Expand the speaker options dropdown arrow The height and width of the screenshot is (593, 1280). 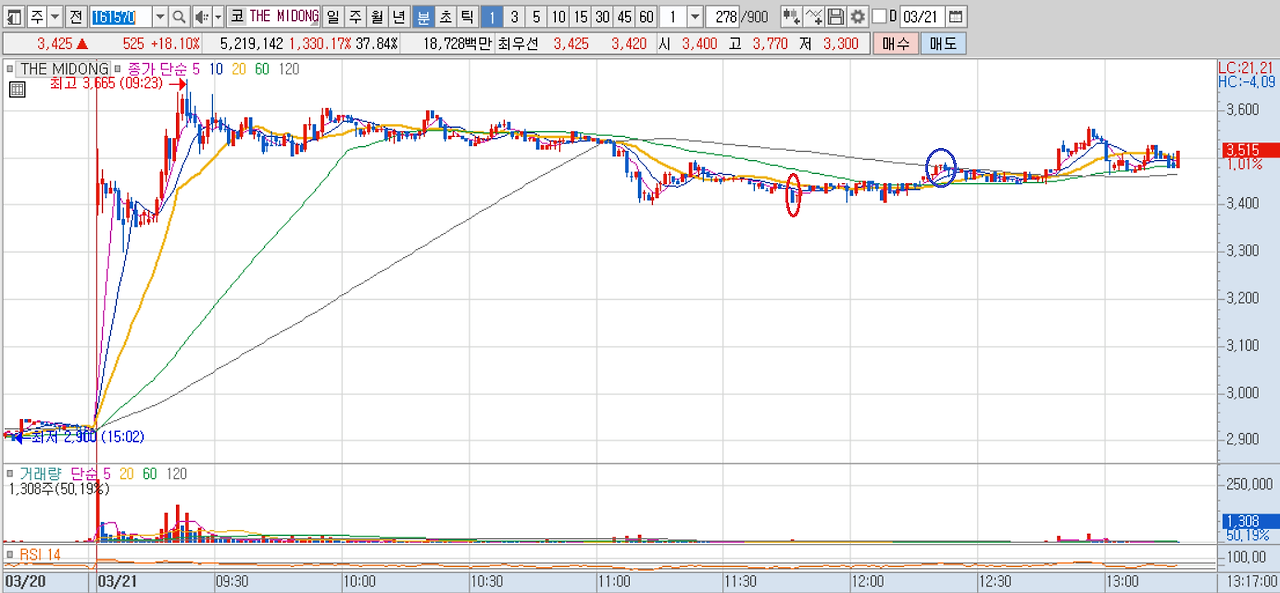[x=218, y=17]
